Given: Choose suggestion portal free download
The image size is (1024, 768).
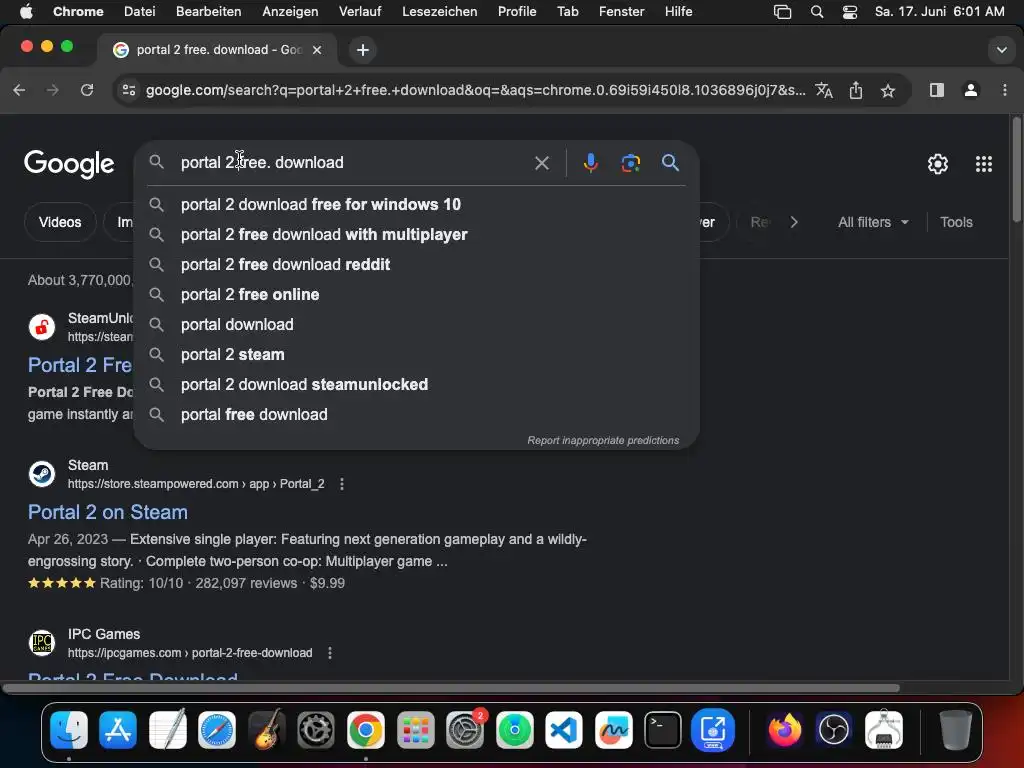Looking at the screenshot, I should 417,415.
